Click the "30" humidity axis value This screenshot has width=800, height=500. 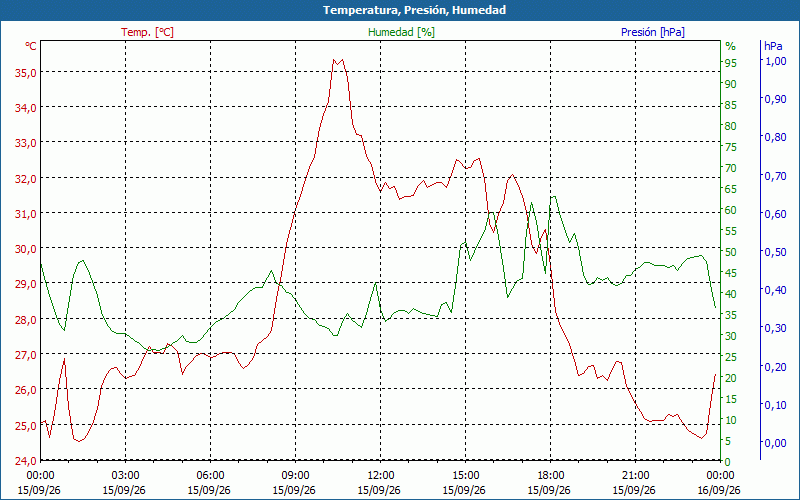coord(731,336)
